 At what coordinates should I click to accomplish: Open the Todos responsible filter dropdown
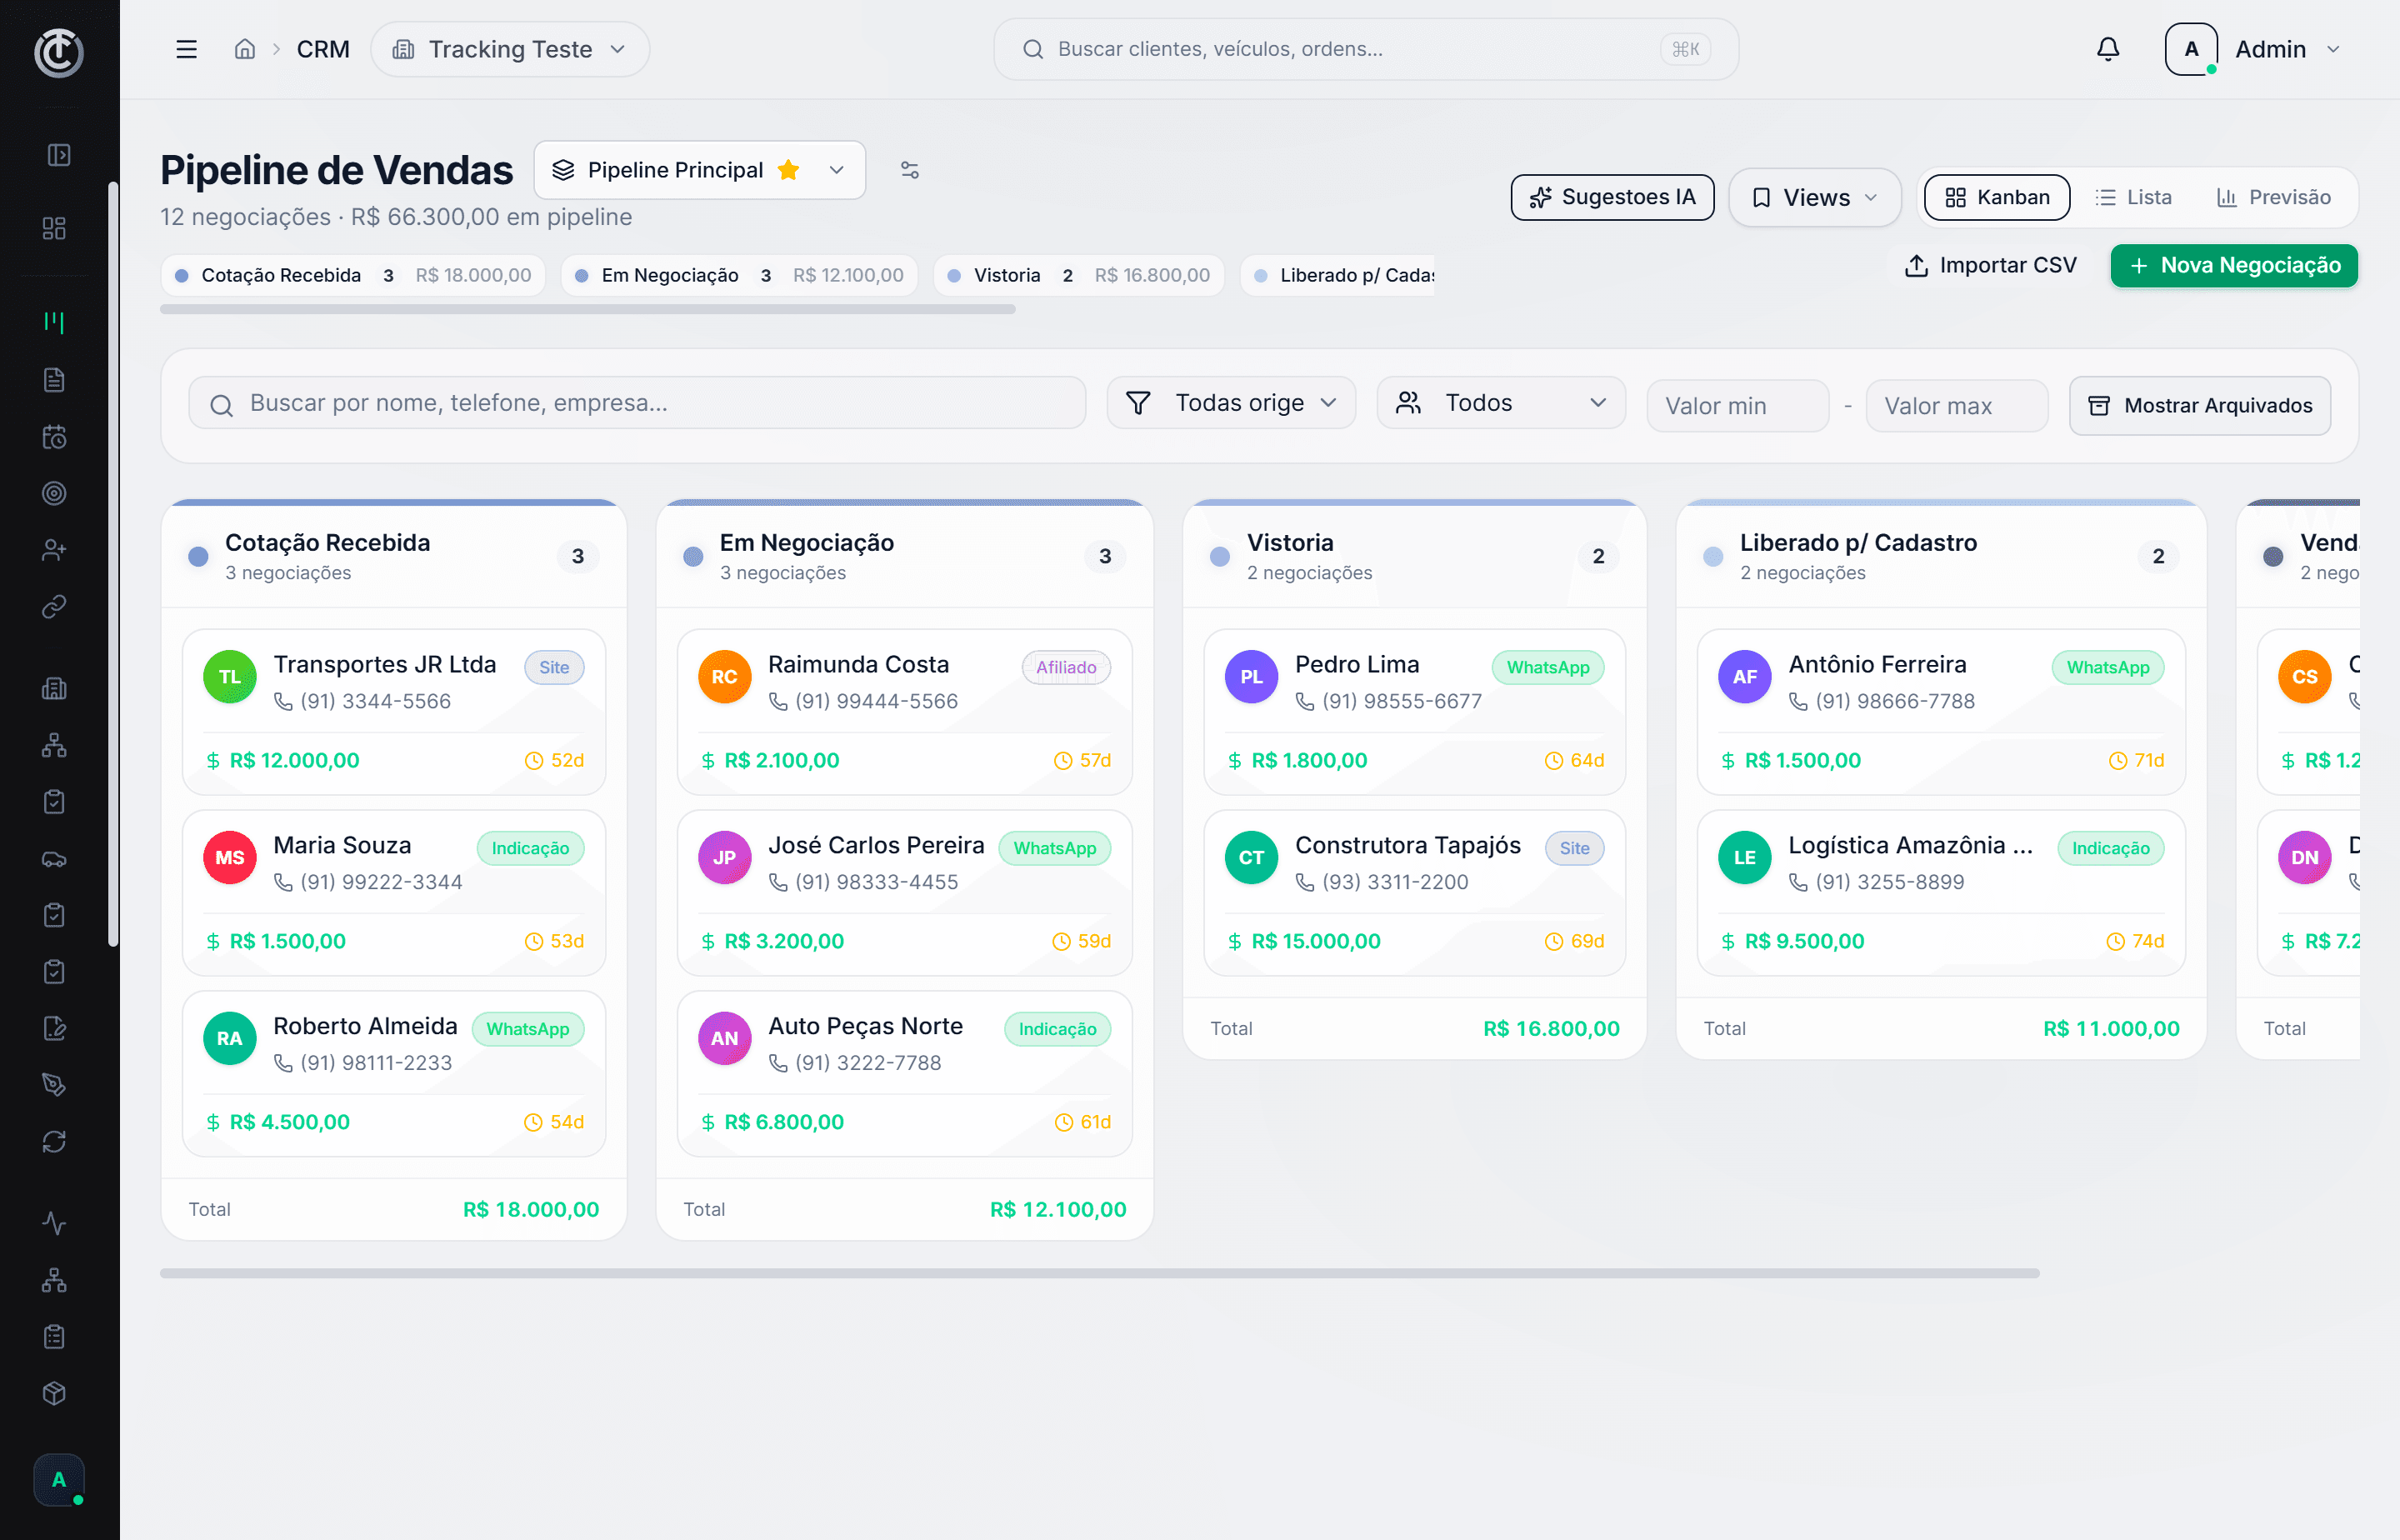(x=1501, y=403)
